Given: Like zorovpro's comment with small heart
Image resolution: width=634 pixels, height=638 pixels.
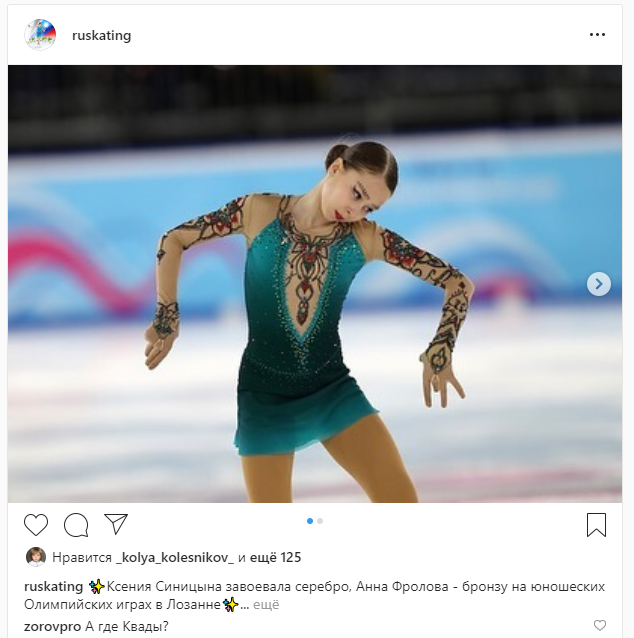Looking at the screenshot, I should coord(599,625).
